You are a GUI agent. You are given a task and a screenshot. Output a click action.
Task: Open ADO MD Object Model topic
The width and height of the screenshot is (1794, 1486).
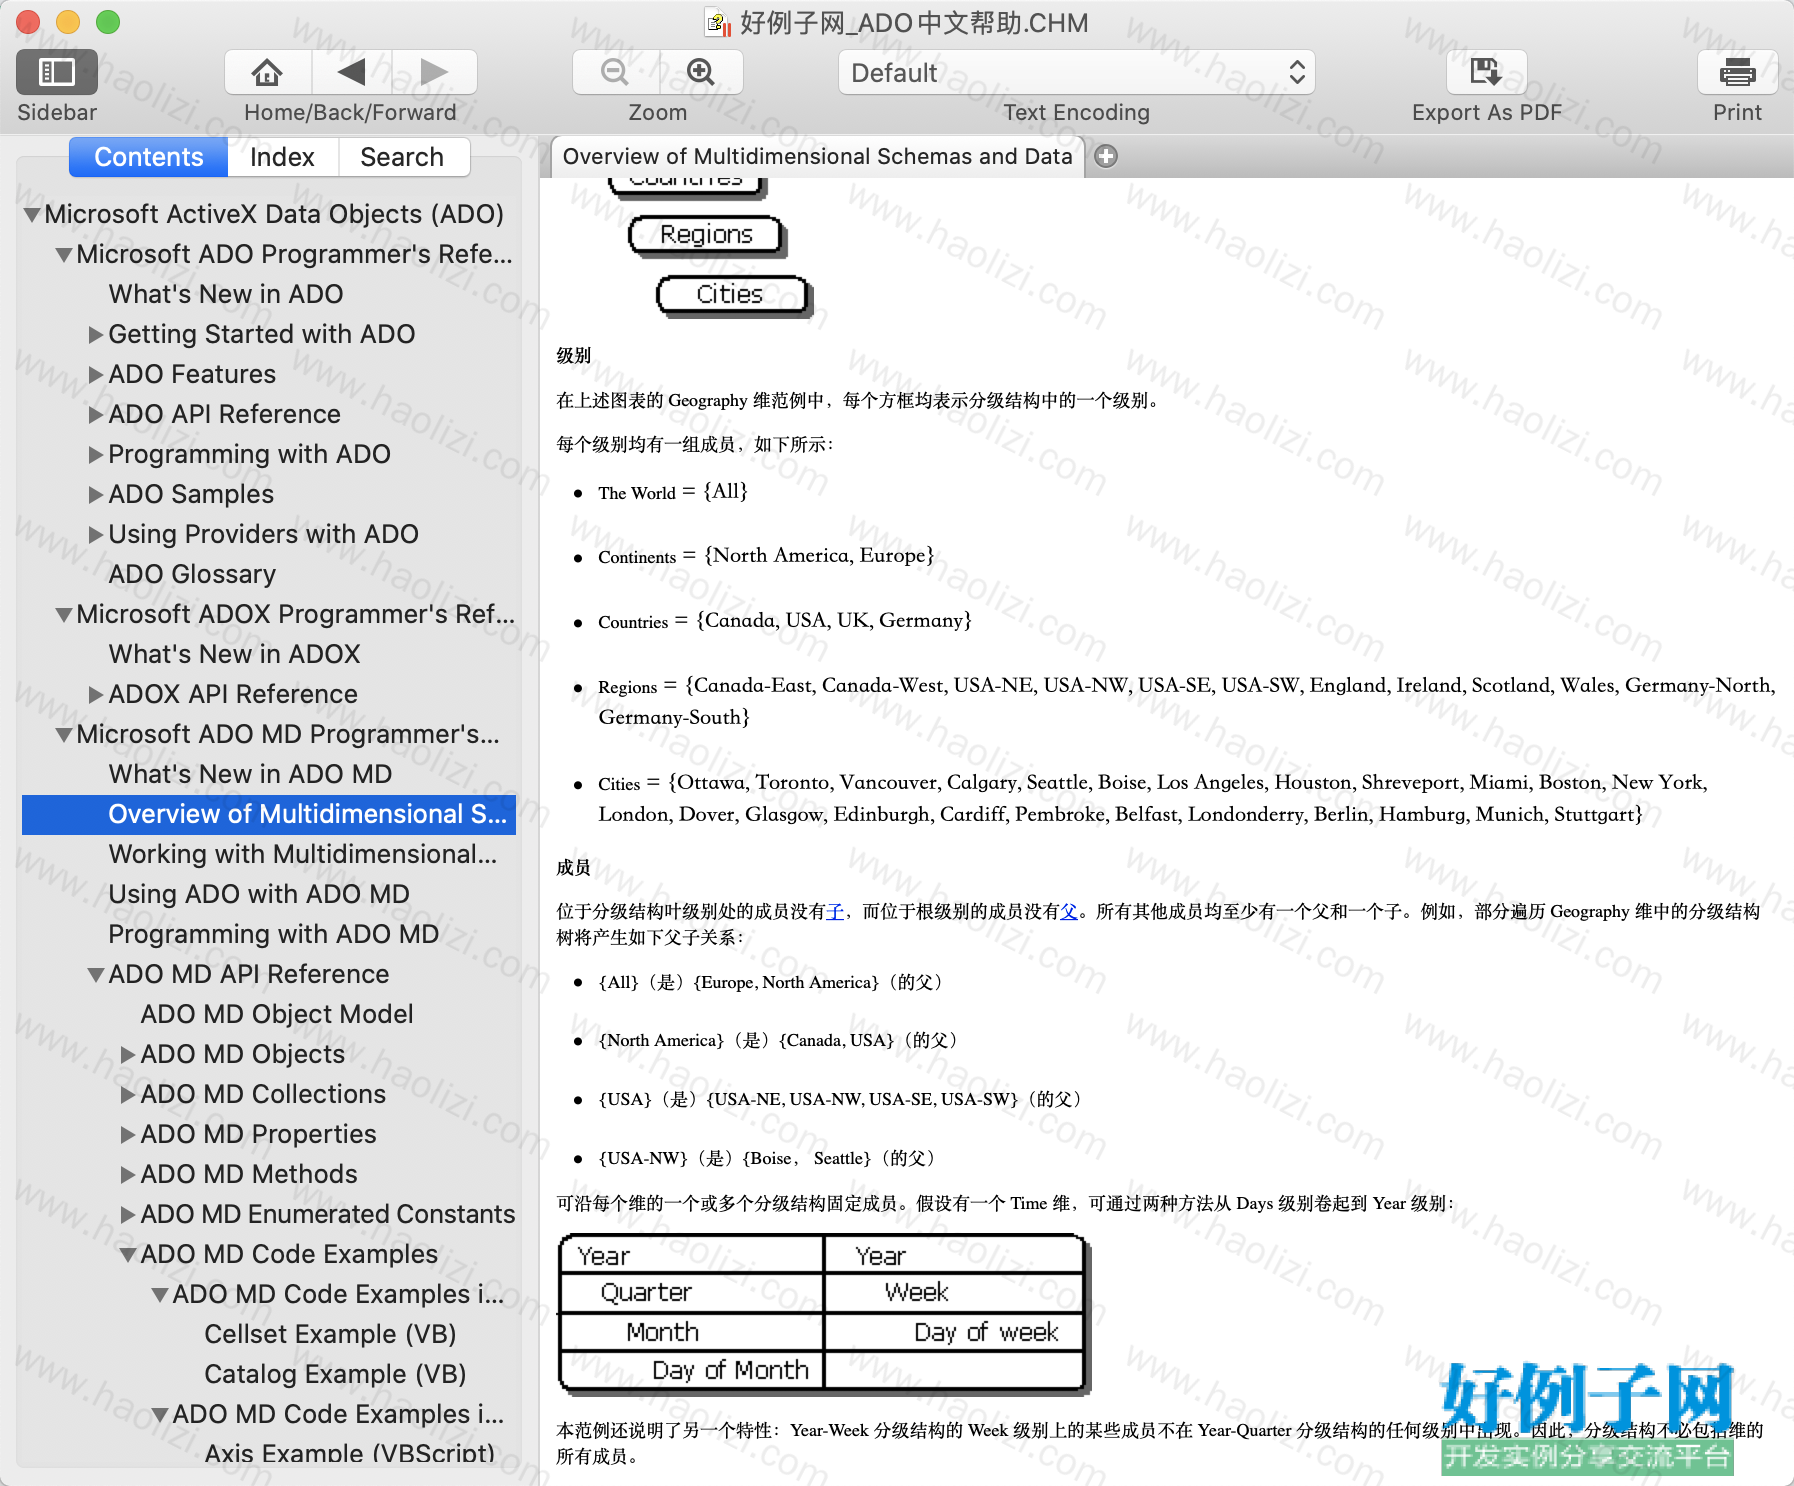pos(277,1014)
